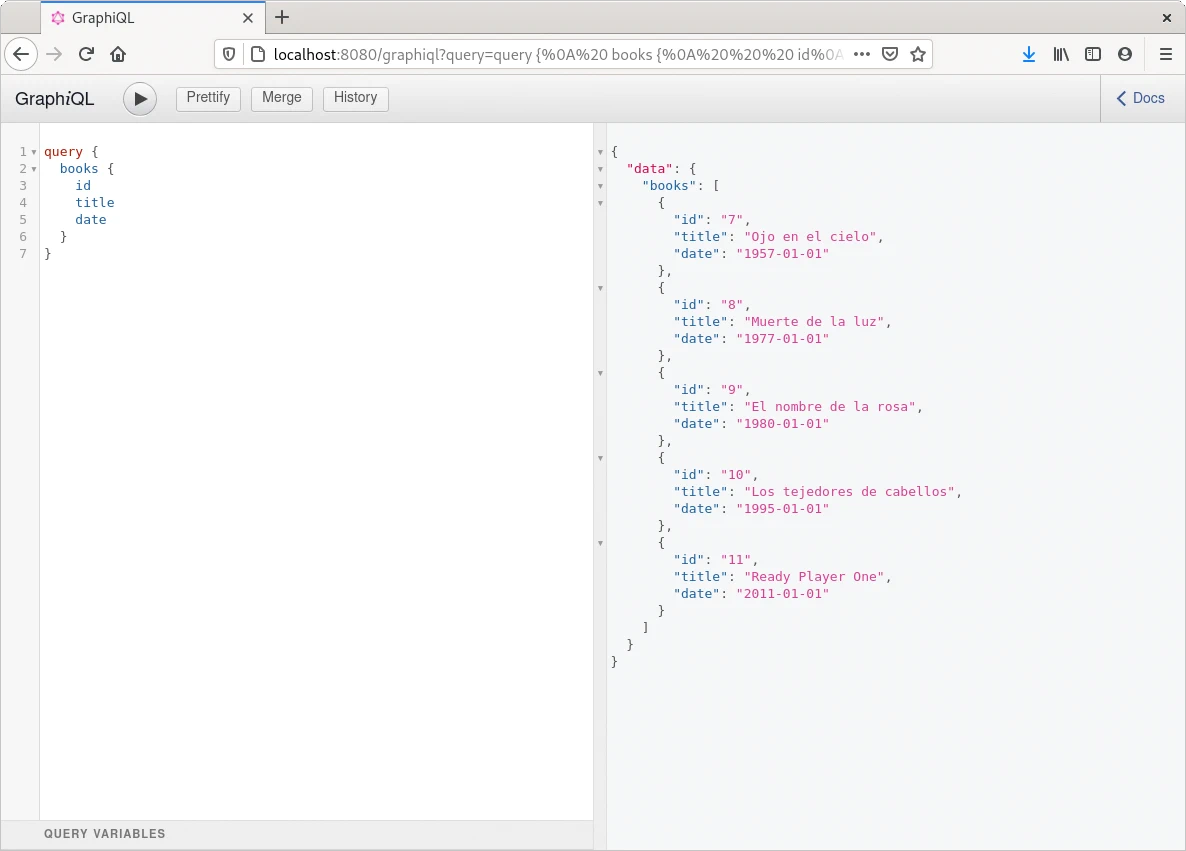
Task: Collapse the query block on line 1
Action: pyautogui.click(x=34, y=152)
